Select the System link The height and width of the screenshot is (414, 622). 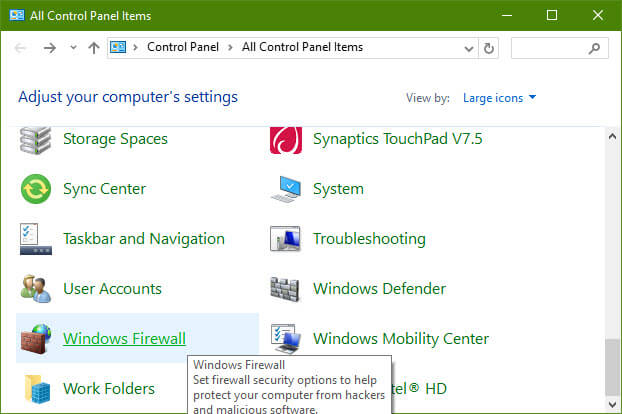click(338, 189)
